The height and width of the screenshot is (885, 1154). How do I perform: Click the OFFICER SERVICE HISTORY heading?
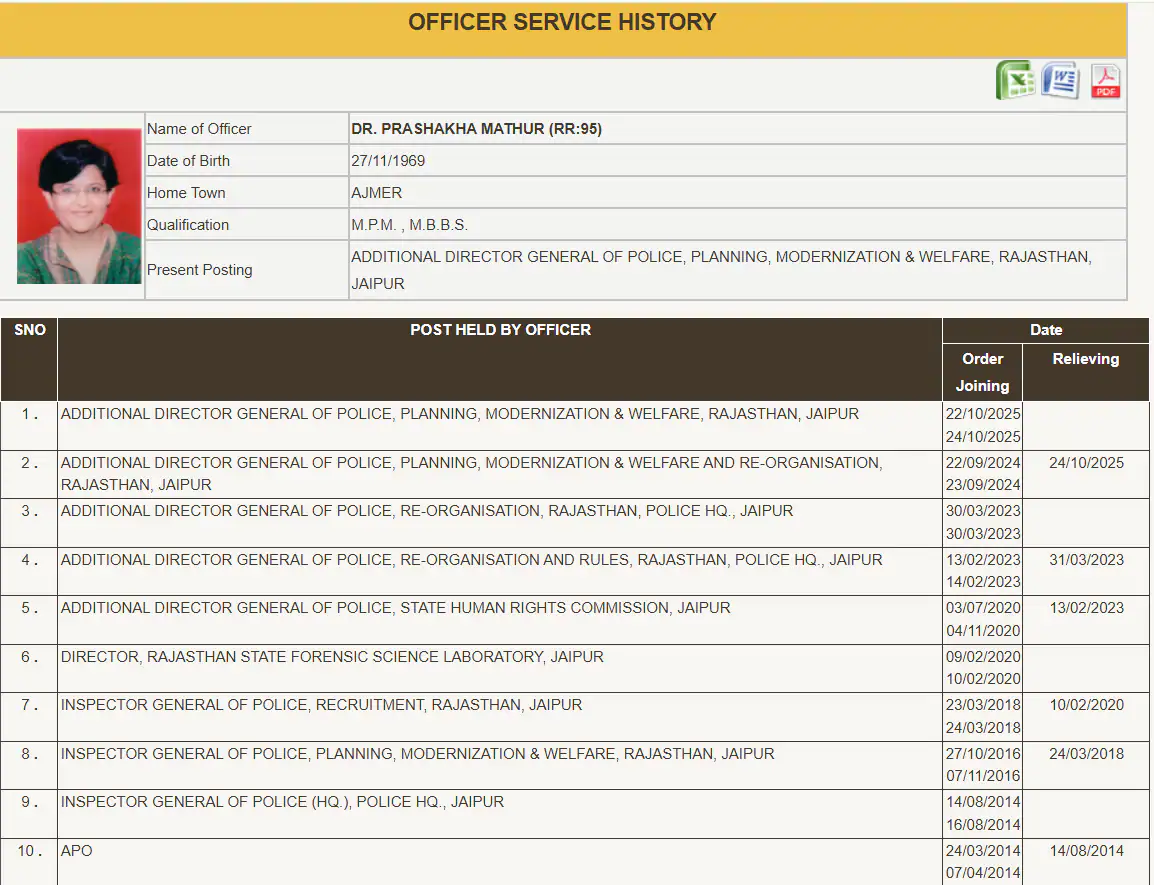click(562, 22)
